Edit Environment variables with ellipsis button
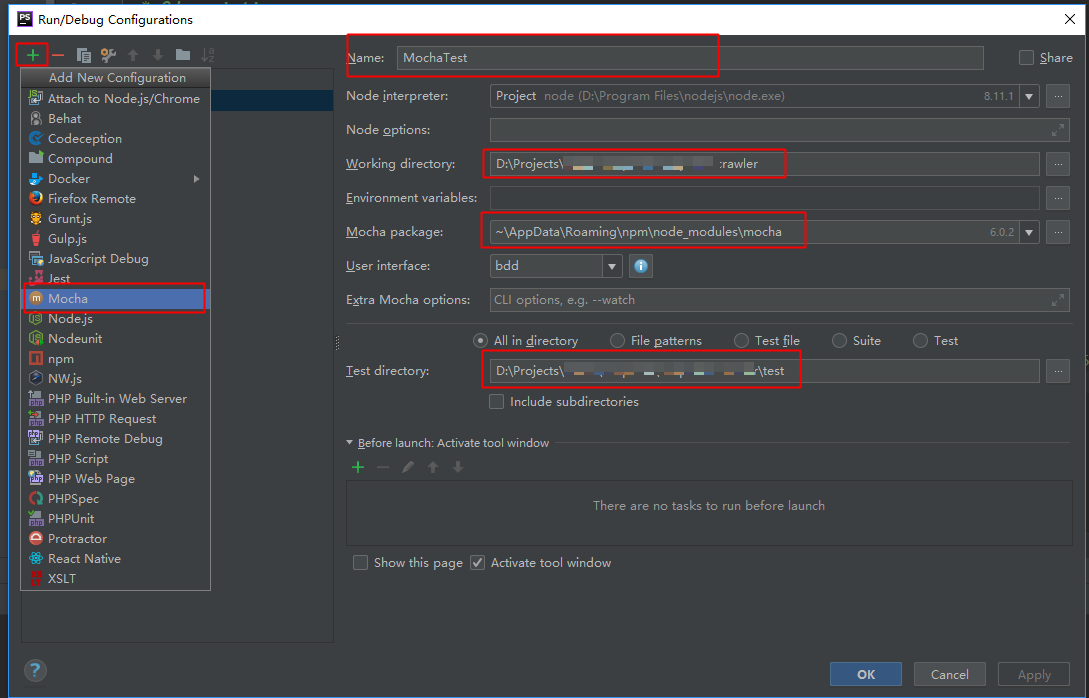This screenshot has width=1089, height=698. coord(1058,198)
